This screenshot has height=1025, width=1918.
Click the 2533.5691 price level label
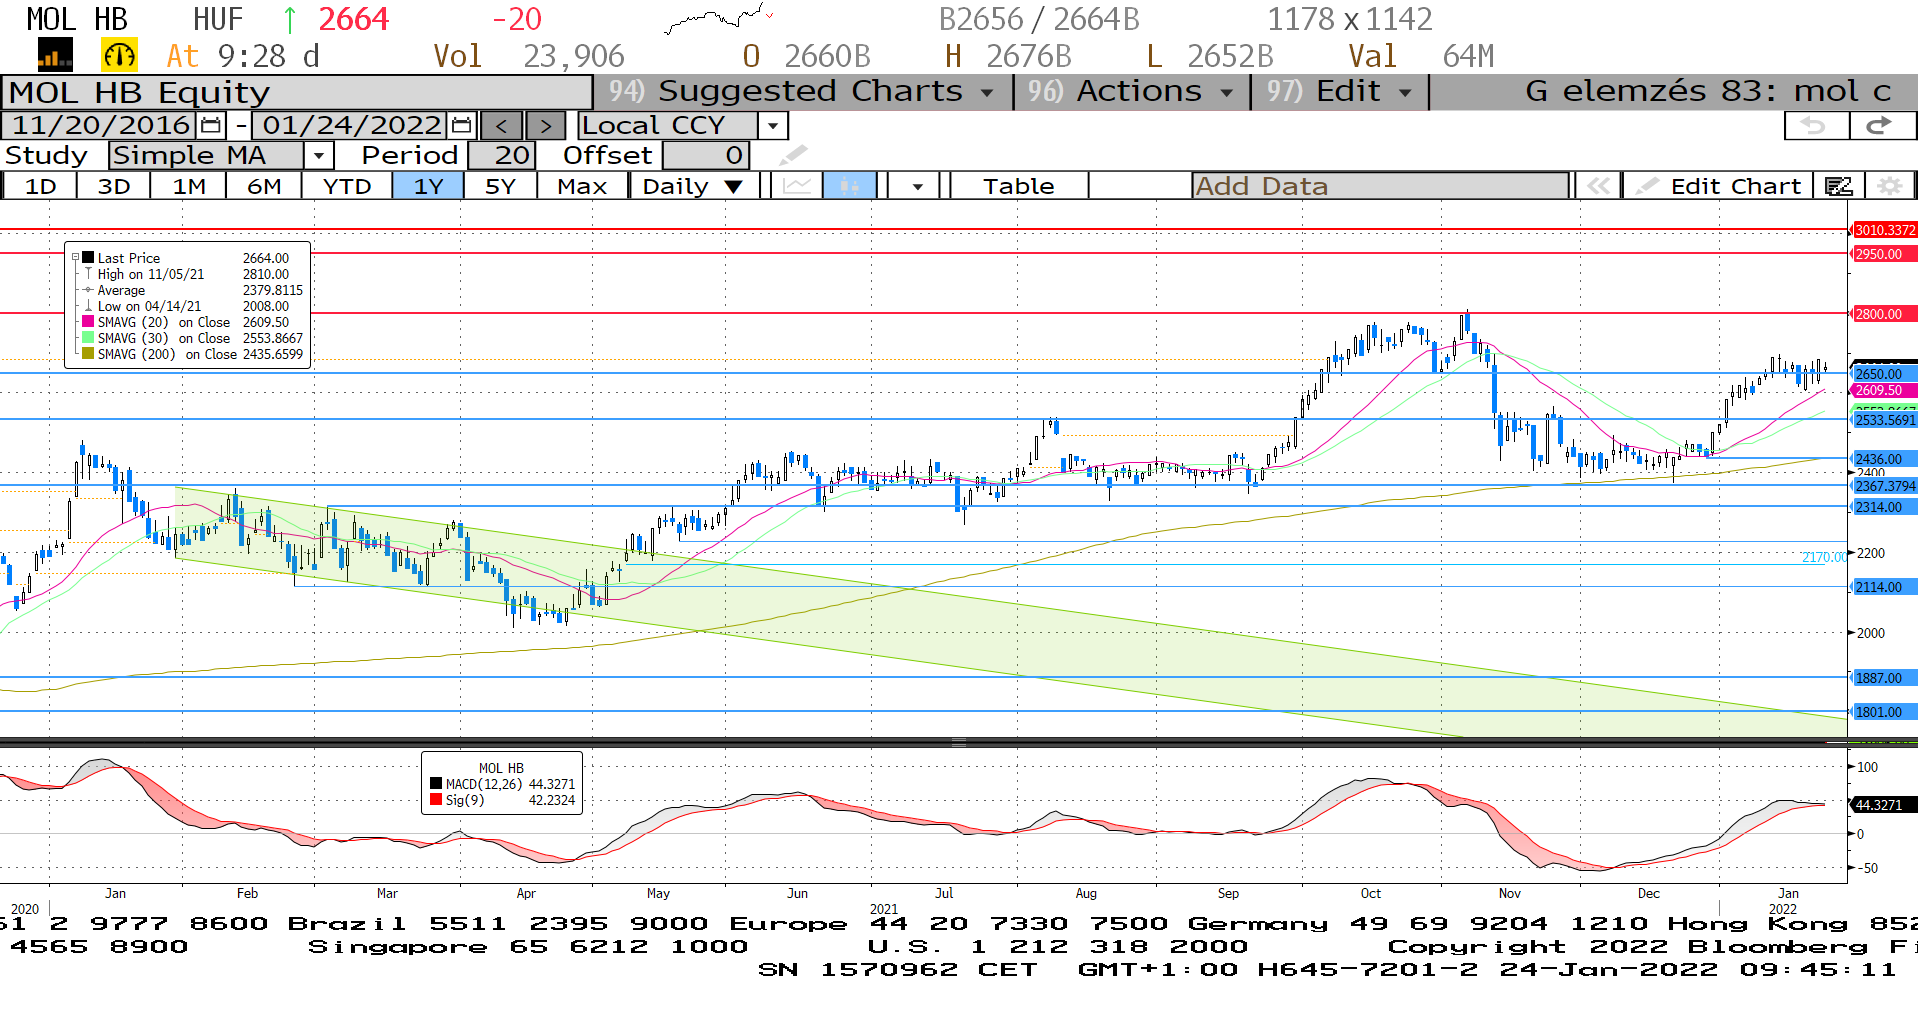[x=1884, y=420]
